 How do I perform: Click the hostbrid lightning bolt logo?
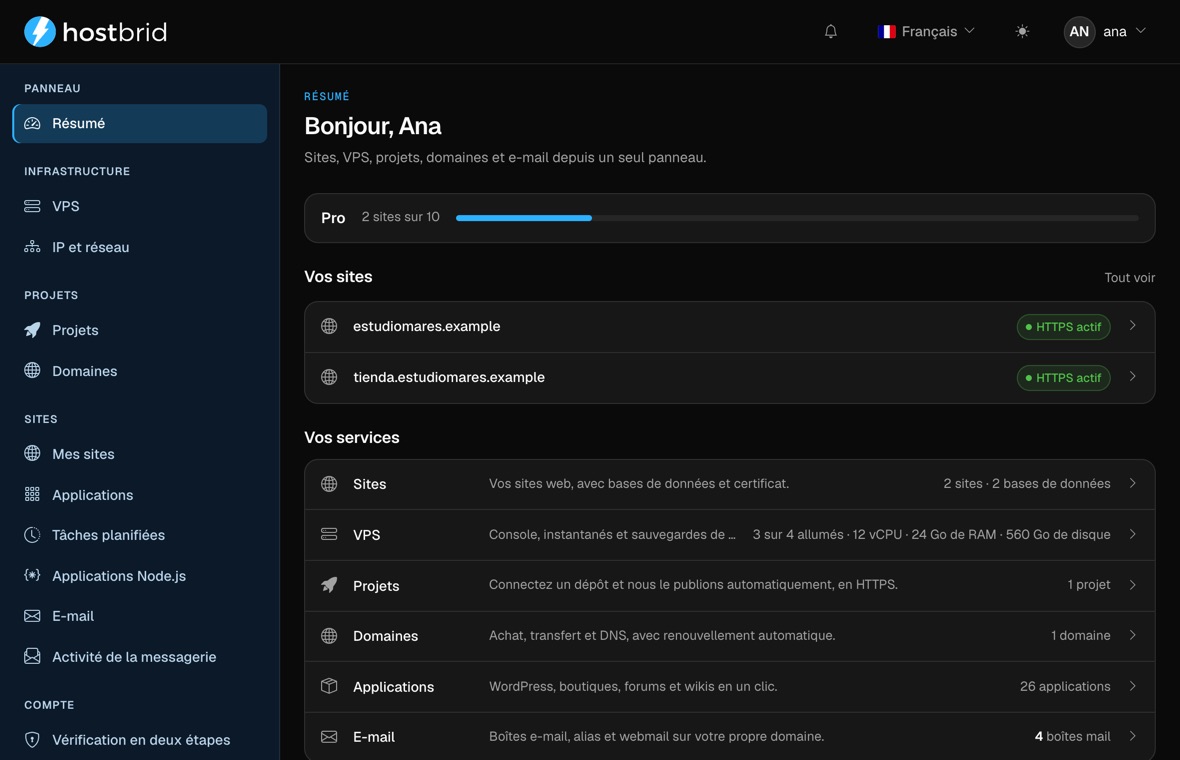(40, 32)
